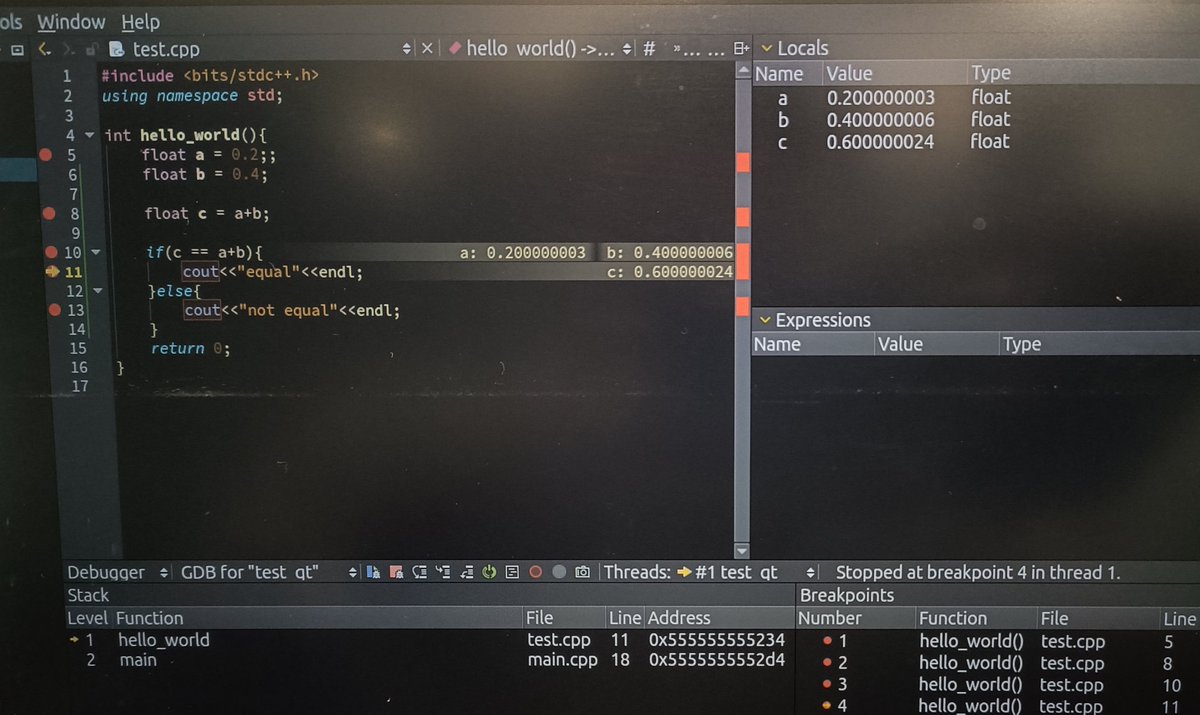Click the split editor icon

741,48
